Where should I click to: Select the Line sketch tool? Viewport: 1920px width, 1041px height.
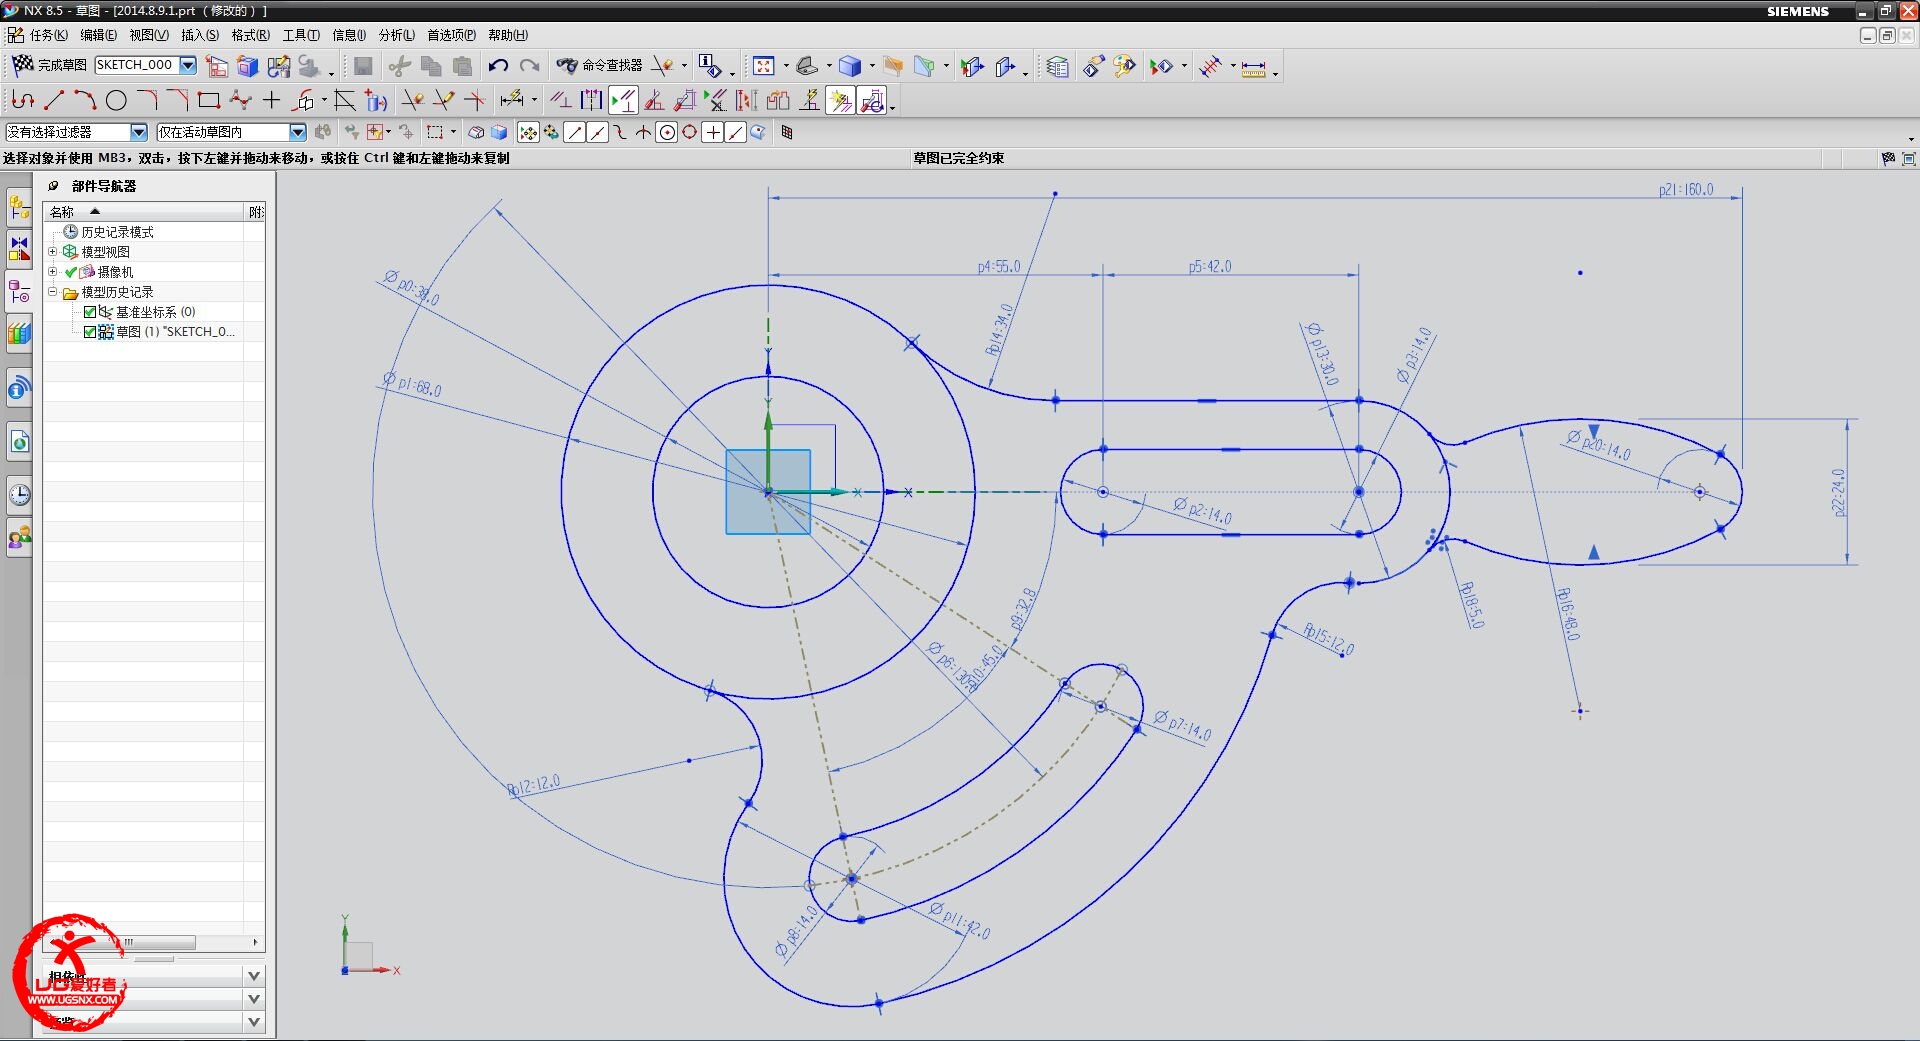click(x=54, y=100)
